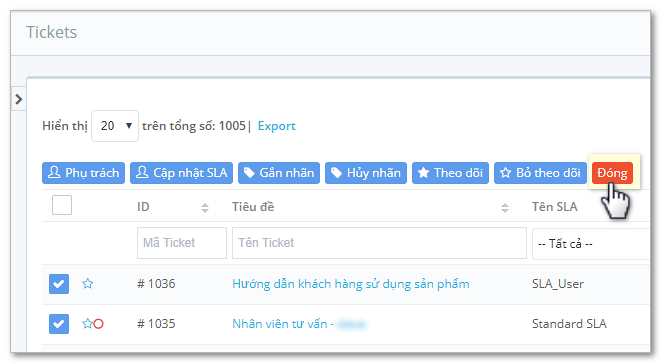Click the red Đóng button
The image size is (662, 364).
[612, 173]
